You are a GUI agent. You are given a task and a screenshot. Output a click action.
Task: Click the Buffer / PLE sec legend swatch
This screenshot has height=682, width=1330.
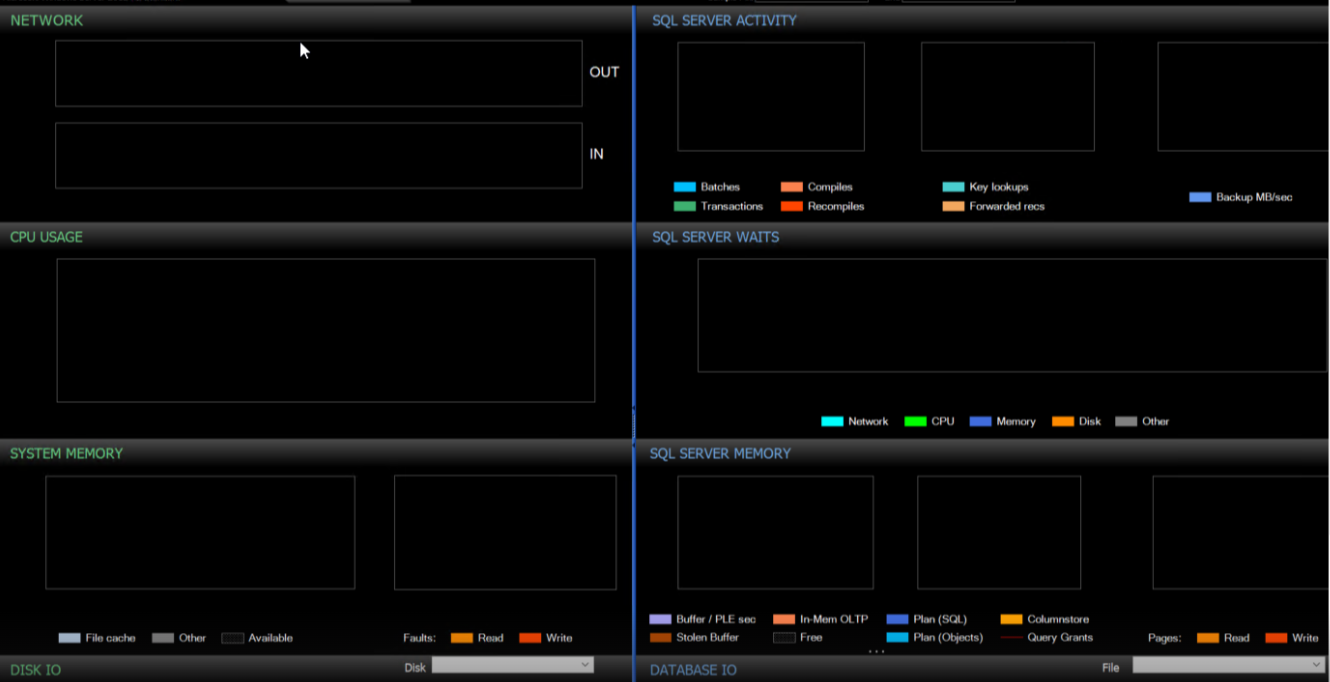(x=660, y=619)
